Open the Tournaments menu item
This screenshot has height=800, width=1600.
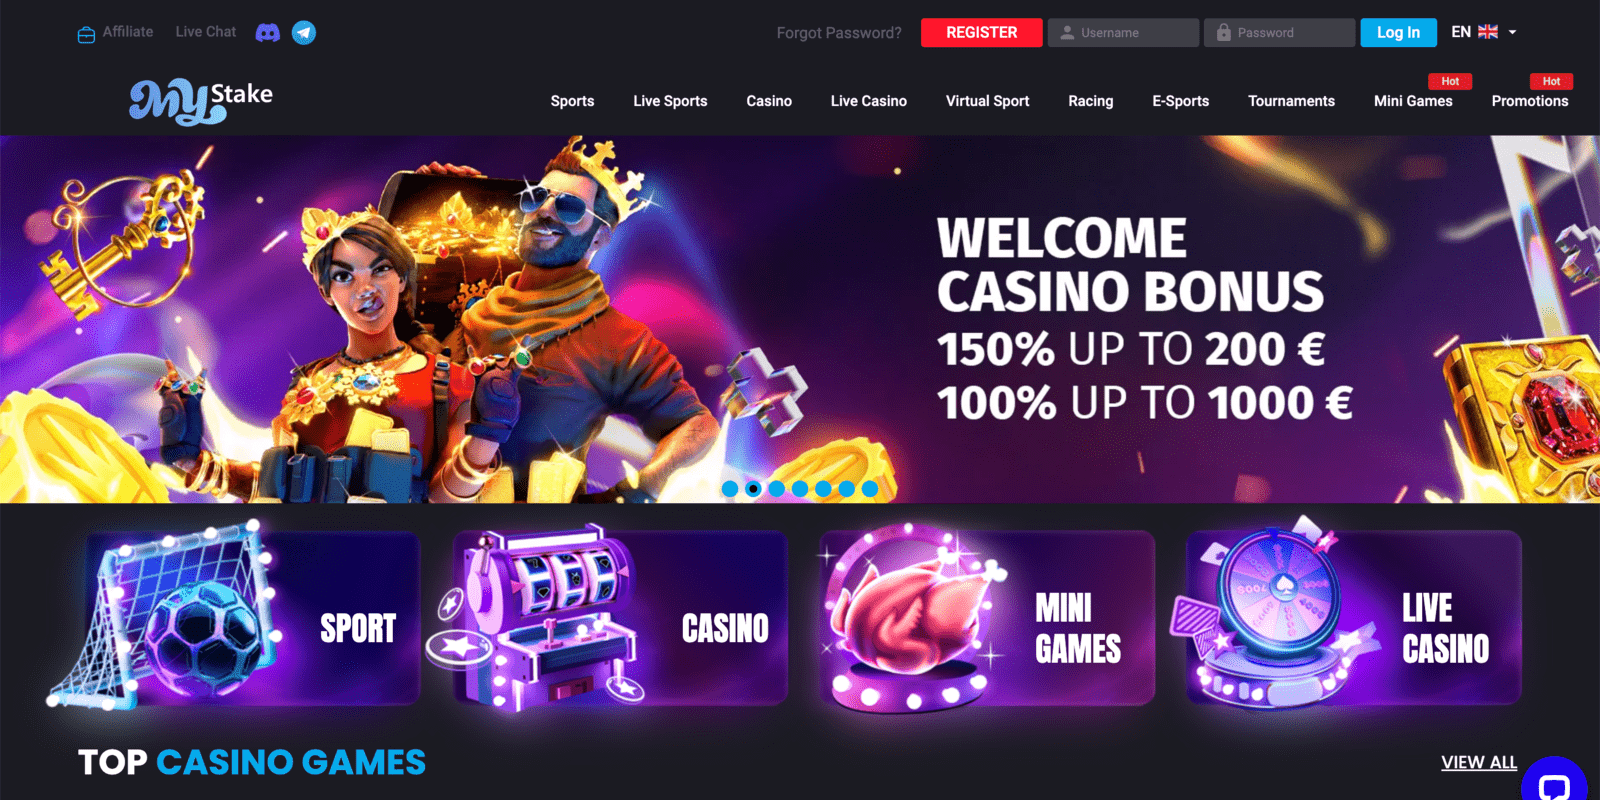point(1291,101)
